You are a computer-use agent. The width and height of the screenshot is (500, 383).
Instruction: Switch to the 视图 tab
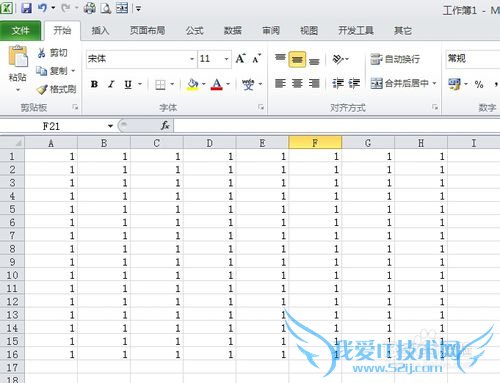(x=309, y=31)
